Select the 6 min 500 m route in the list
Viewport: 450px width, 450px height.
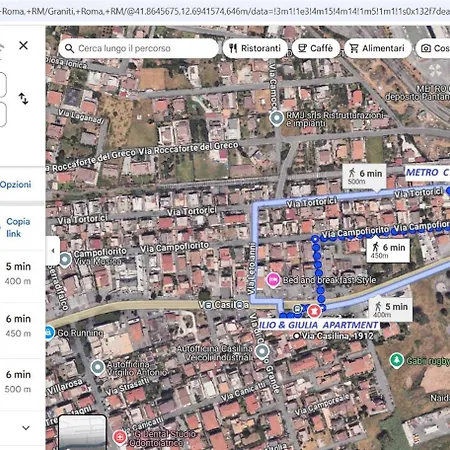tap(22, 382)
